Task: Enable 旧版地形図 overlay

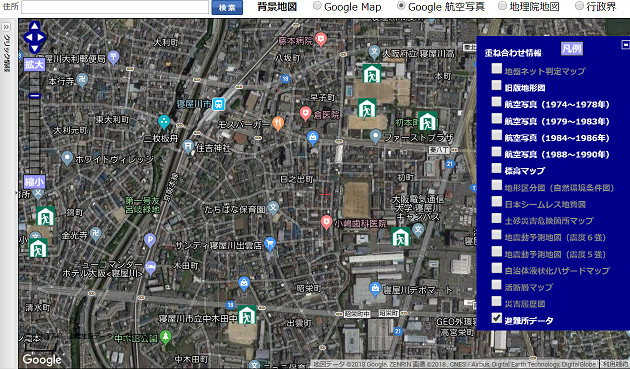Action: click(x=497, y=85)
